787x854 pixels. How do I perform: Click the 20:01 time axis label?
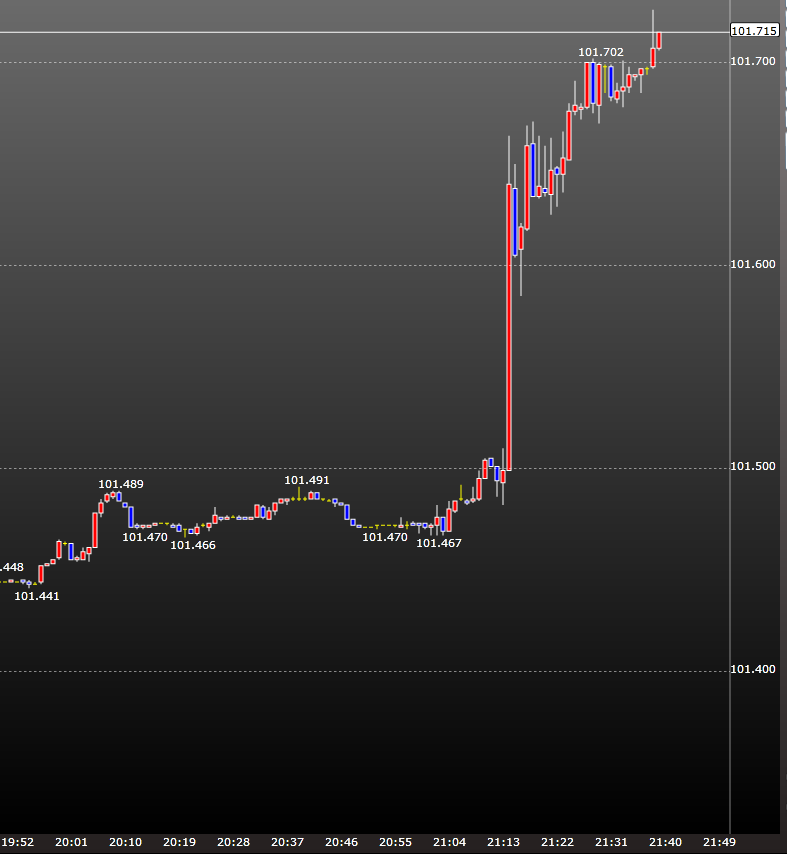tap(71, 842)
